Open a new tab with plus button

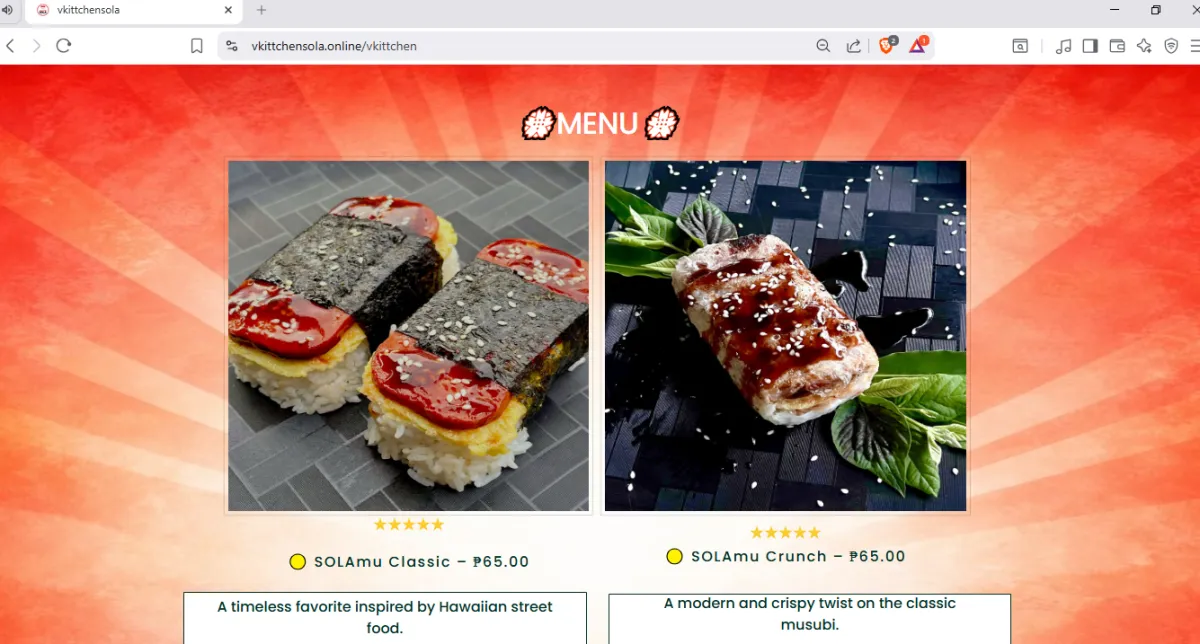pos(262,10)
